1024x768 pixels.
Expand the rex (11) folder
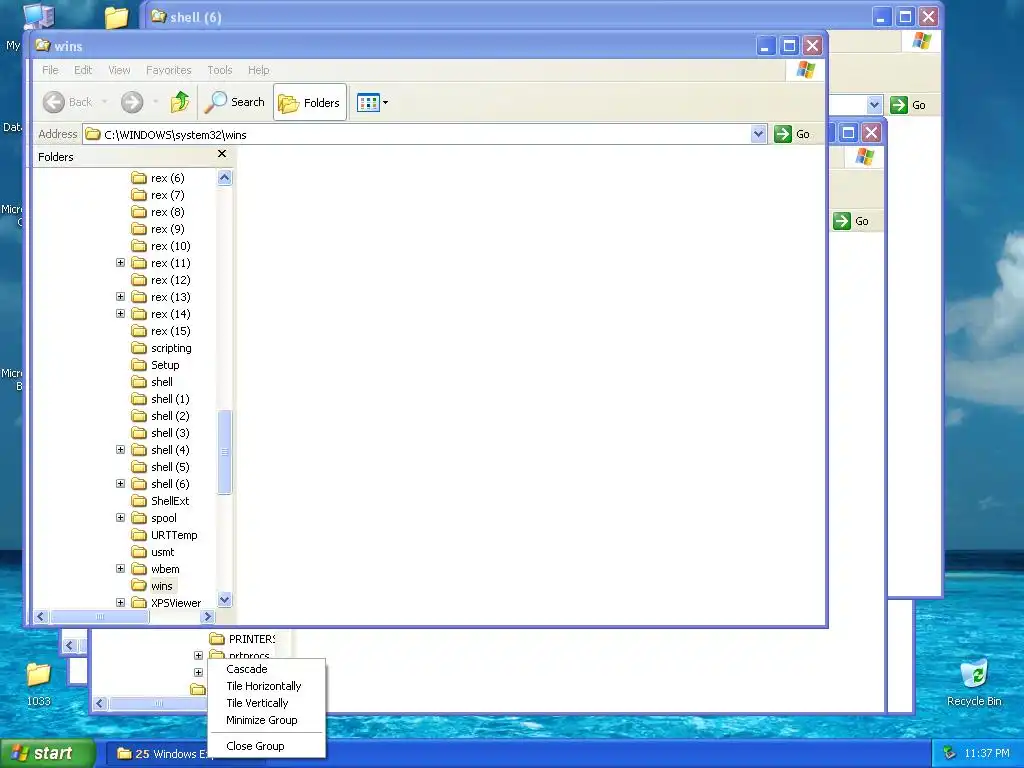pos(120,263)
